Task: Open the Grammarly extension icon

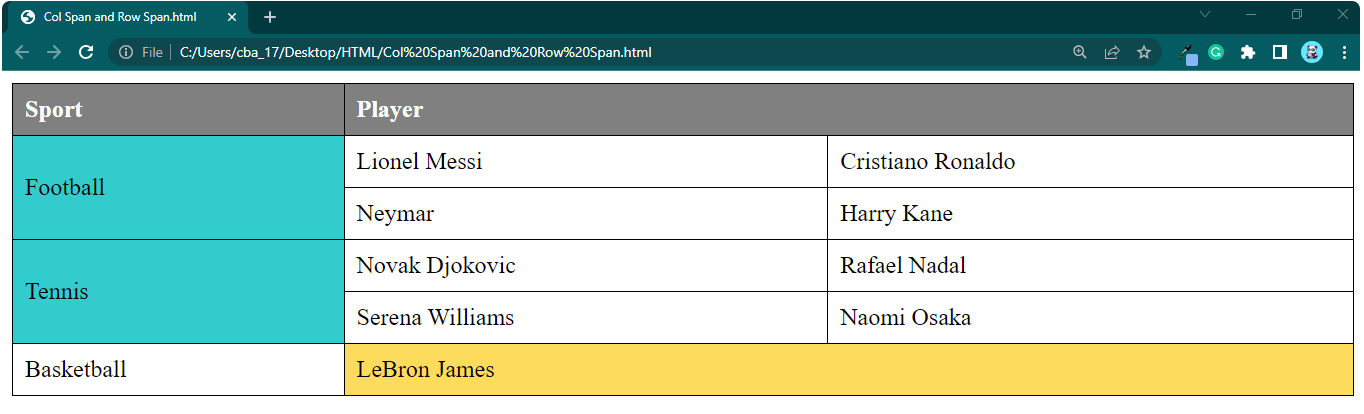Action: pyautogui.click(x=1216, y=52)
